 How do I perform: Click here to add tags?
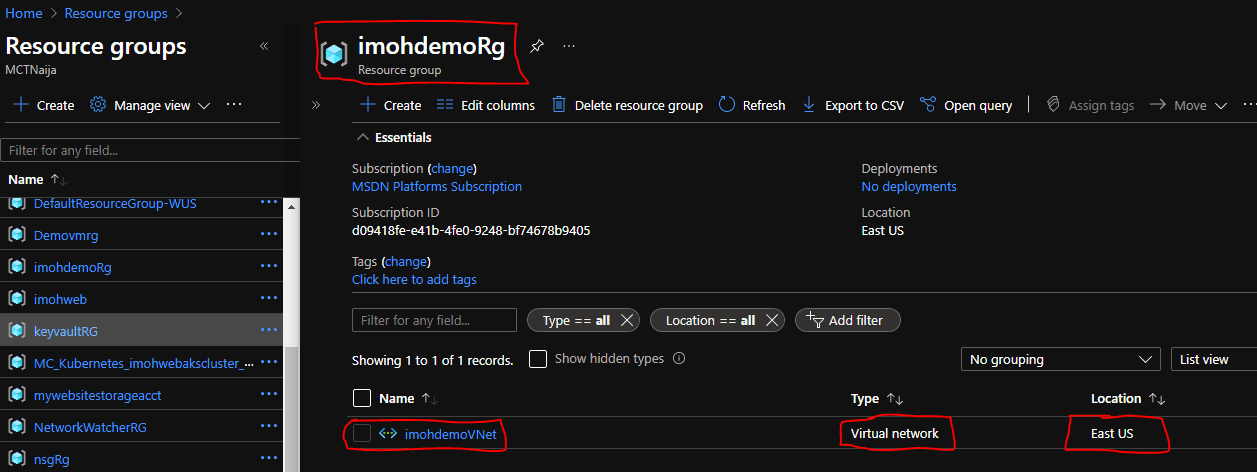click(x=414, y=279)
